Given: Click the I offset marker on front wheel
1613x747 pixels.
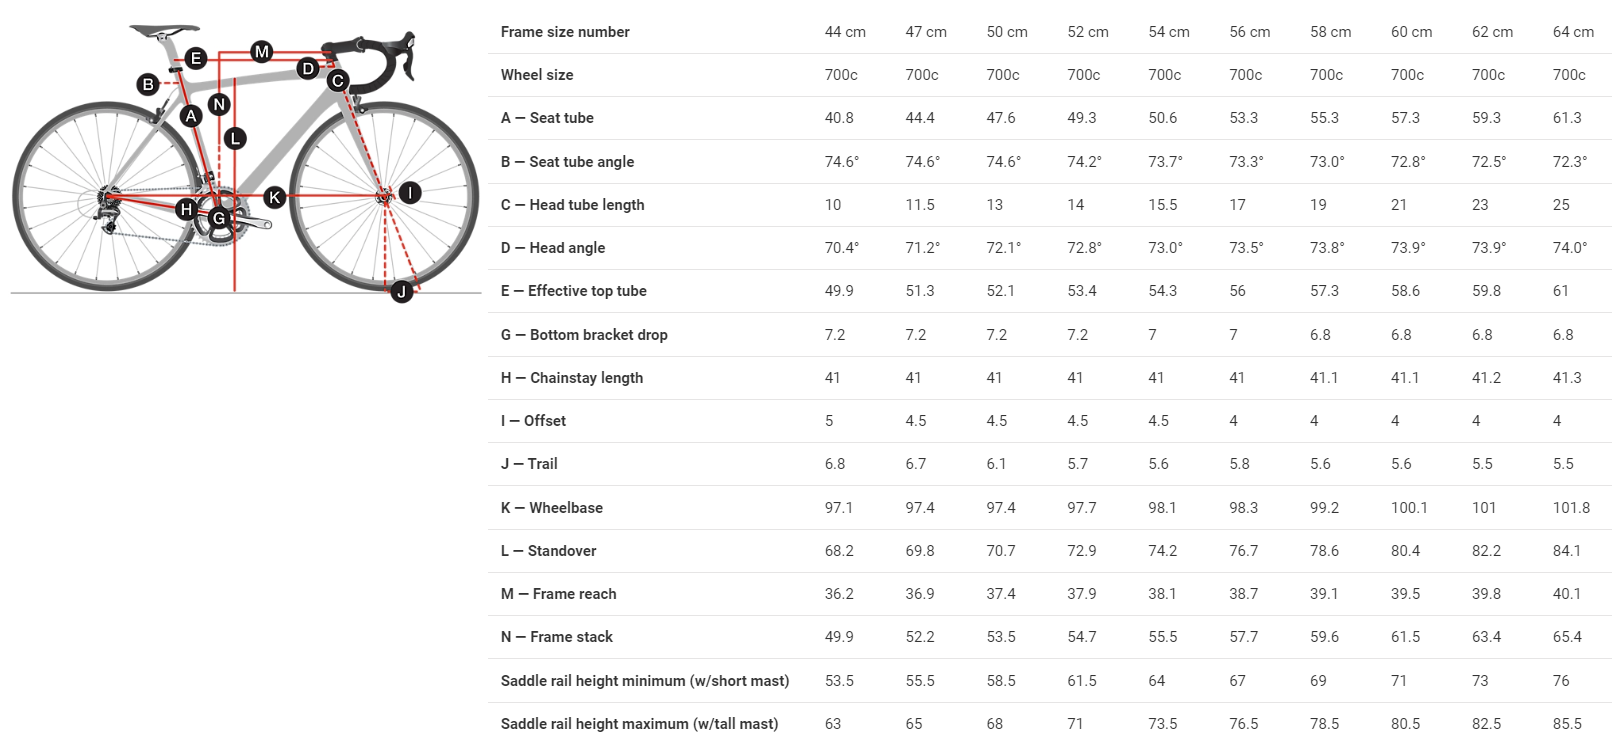Looking at the screenshot, I should click(x=410, y=193).
